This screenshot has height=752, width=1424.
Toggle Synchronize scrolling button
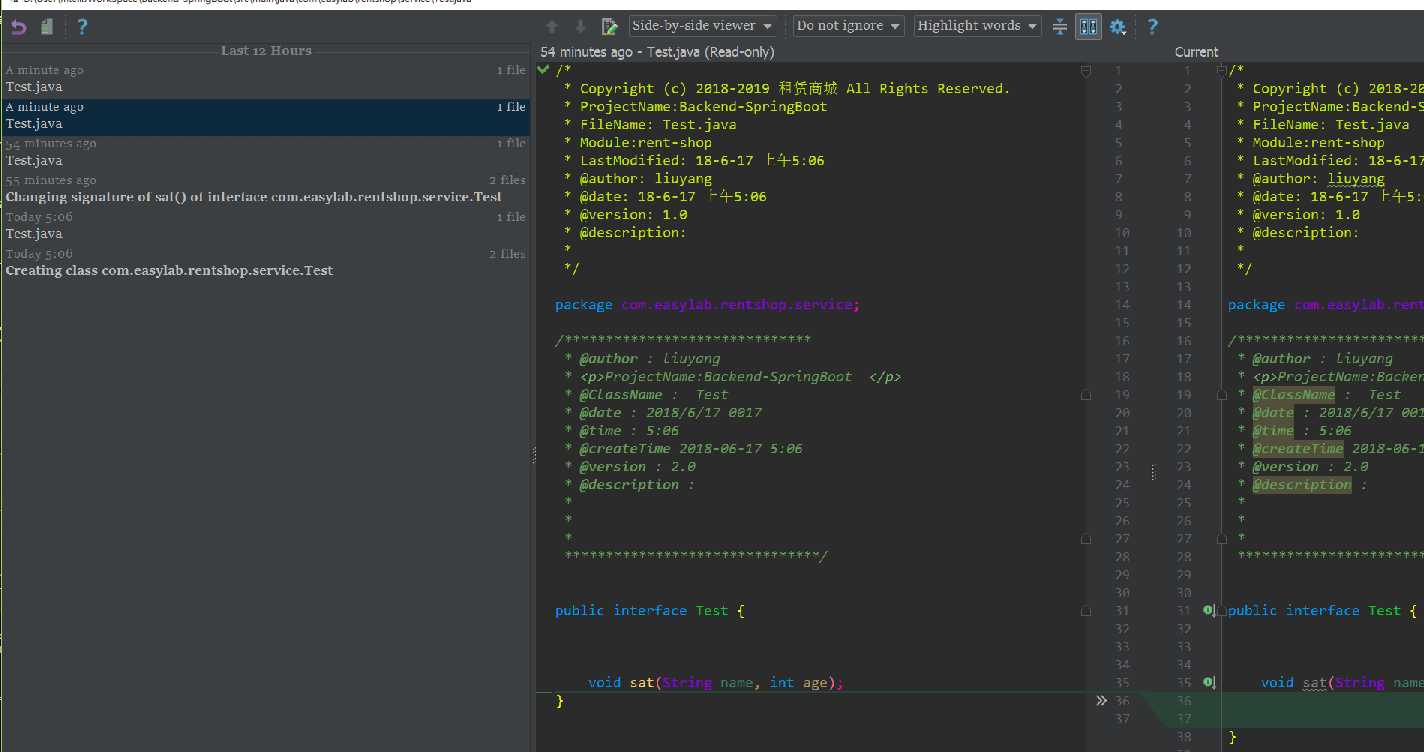click(x=1088, y=27)
